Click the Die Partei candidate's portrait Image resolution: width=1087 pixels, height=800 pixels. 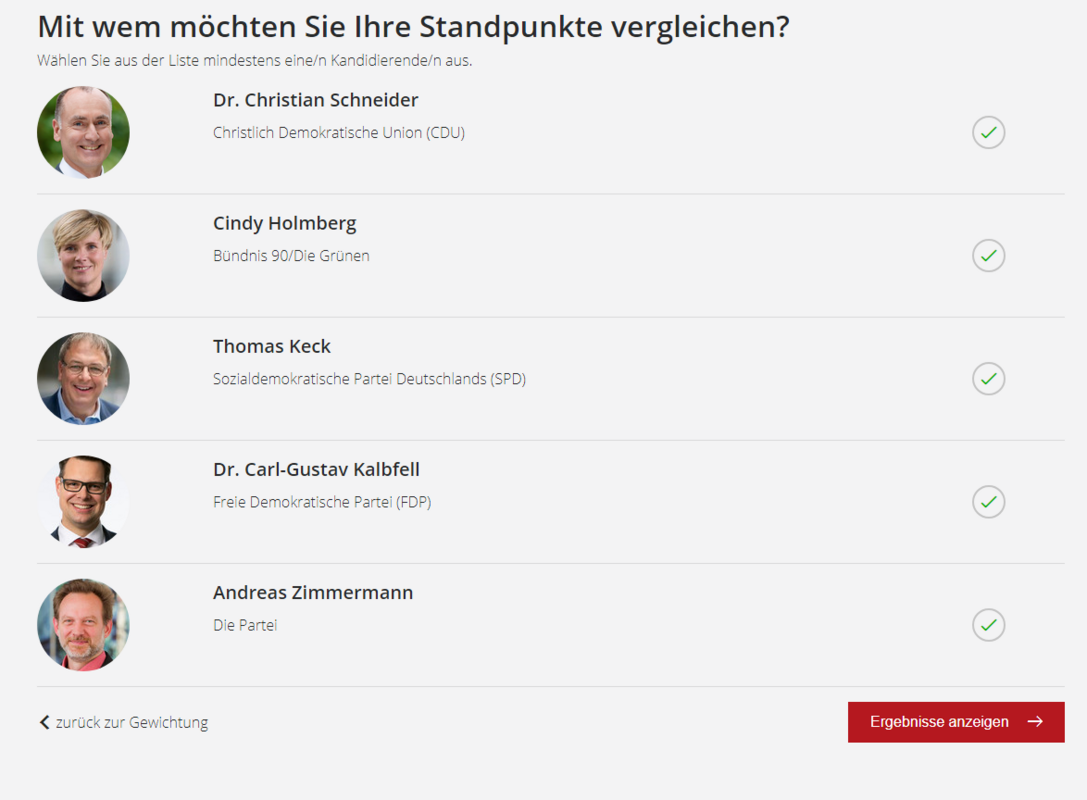click(83, 624)
